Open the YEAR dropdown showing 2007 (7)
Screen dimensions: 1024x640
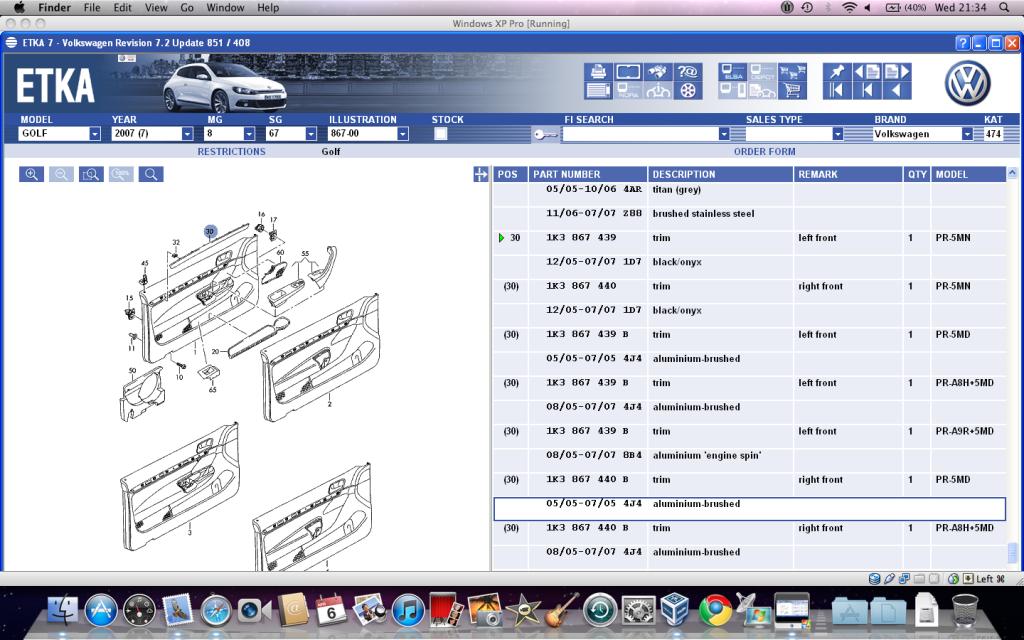point(153,134)
